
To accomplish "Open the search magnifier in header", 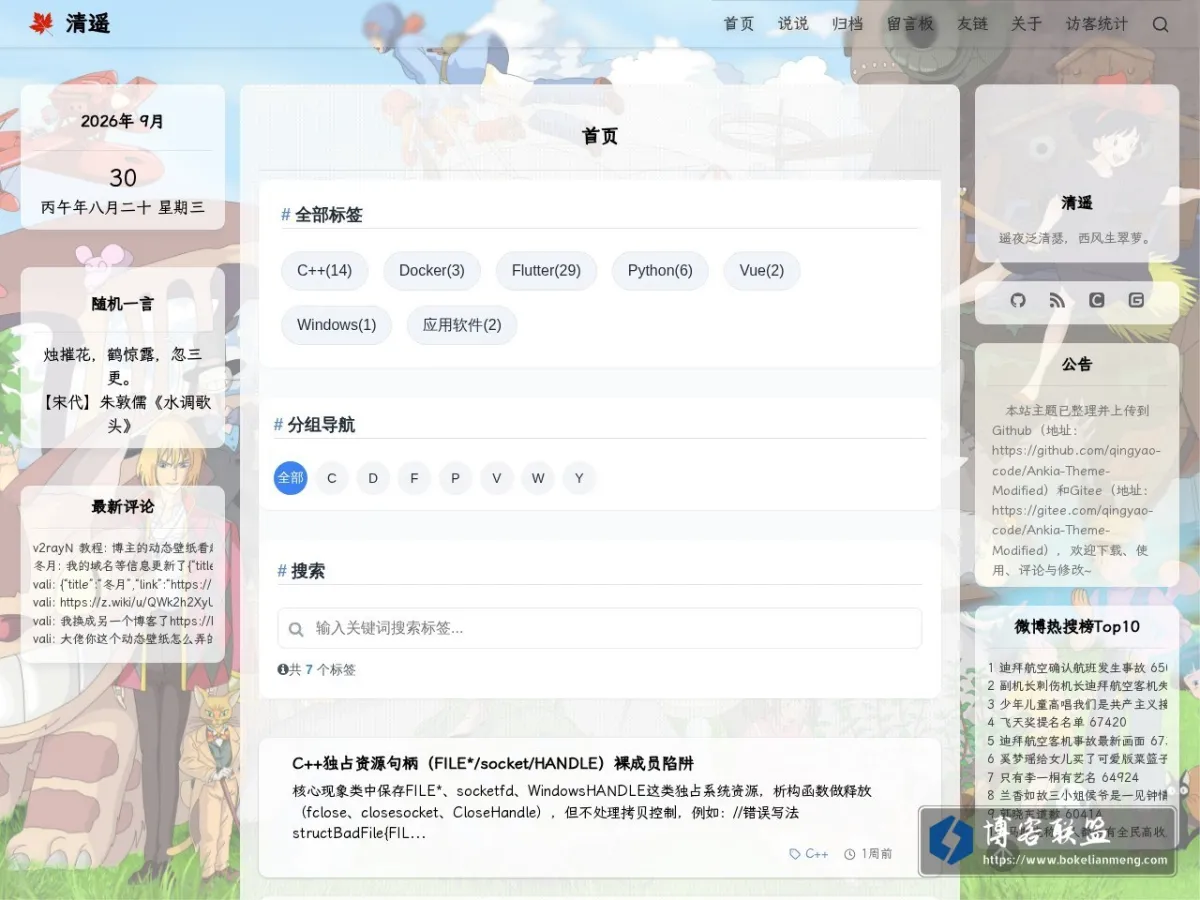I will pyautogui.click(x=1160, y=24).
